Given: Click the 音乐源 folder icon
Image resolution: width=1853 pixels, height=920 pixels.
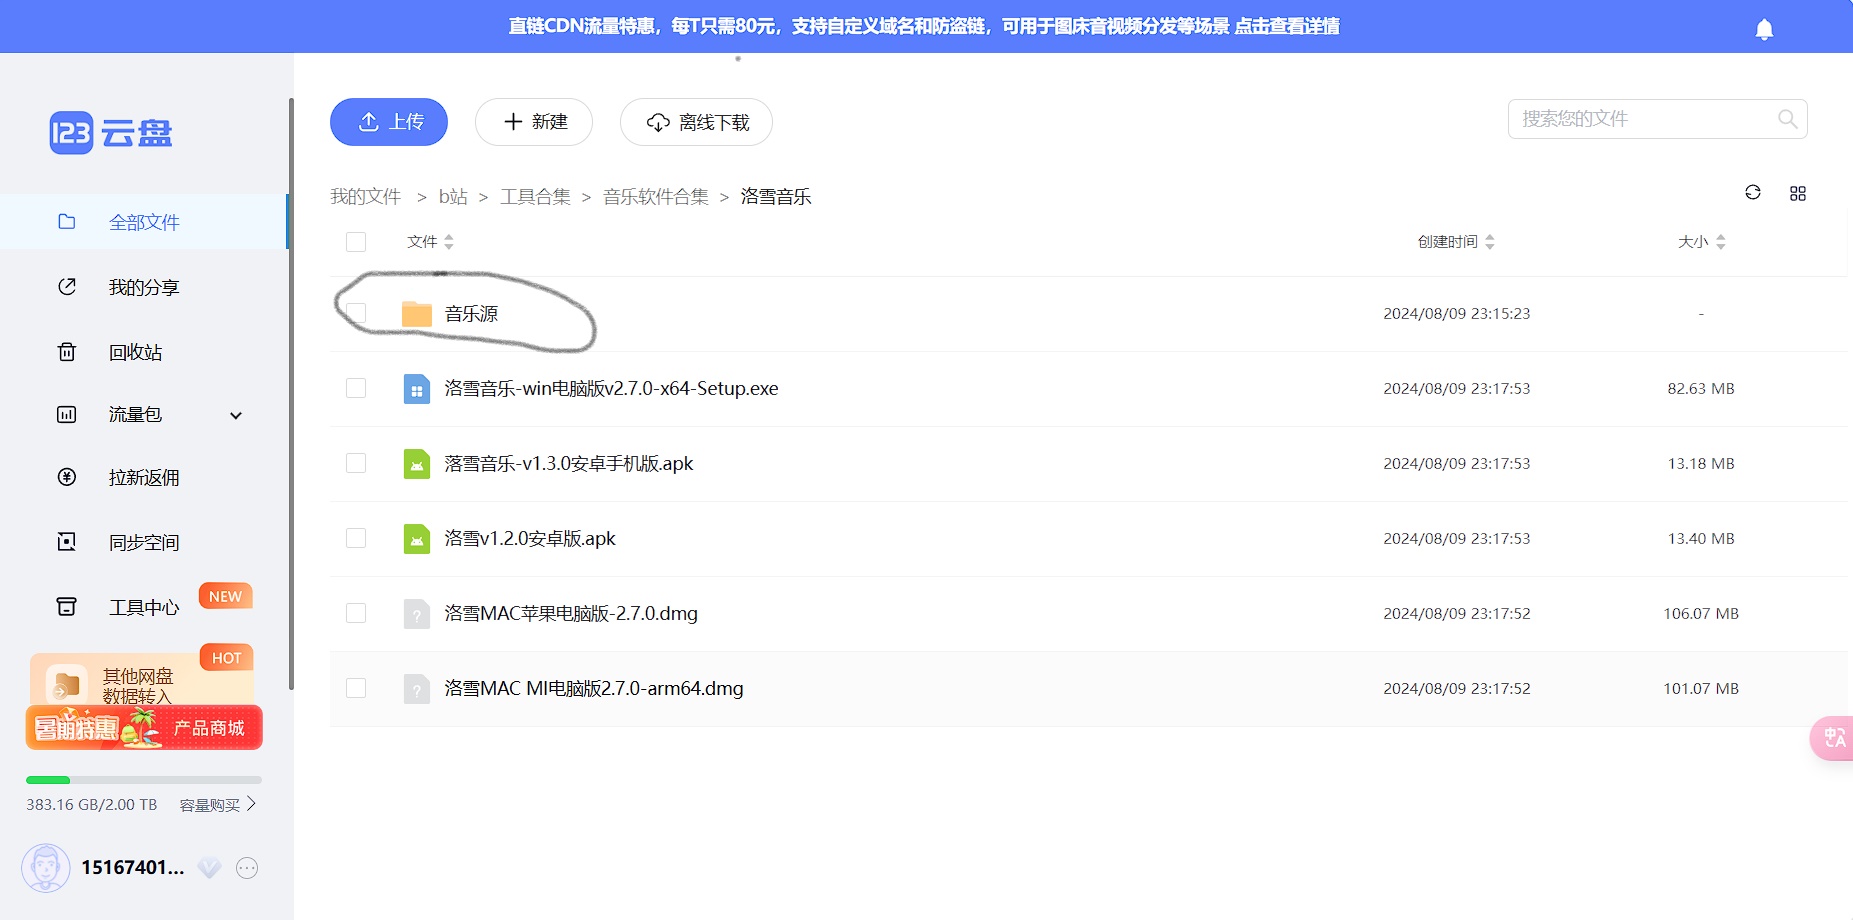Looking at the screenshot, I should (x=417, y=314).
